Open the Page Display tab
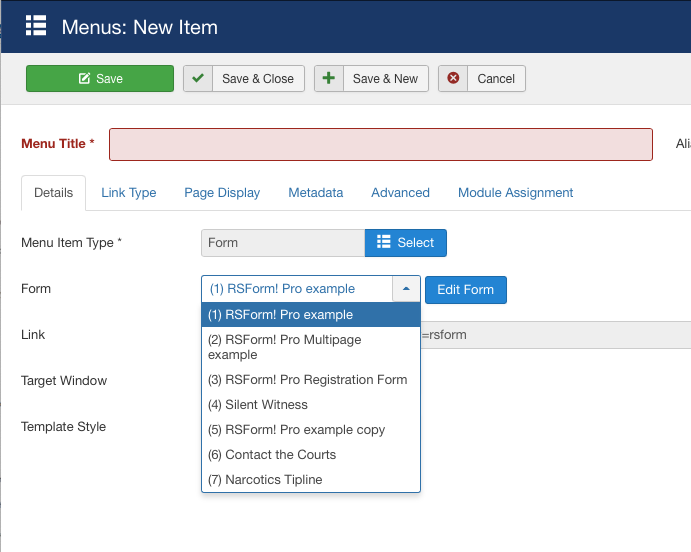This screenshot has width=691, height=552. (222, 193)
